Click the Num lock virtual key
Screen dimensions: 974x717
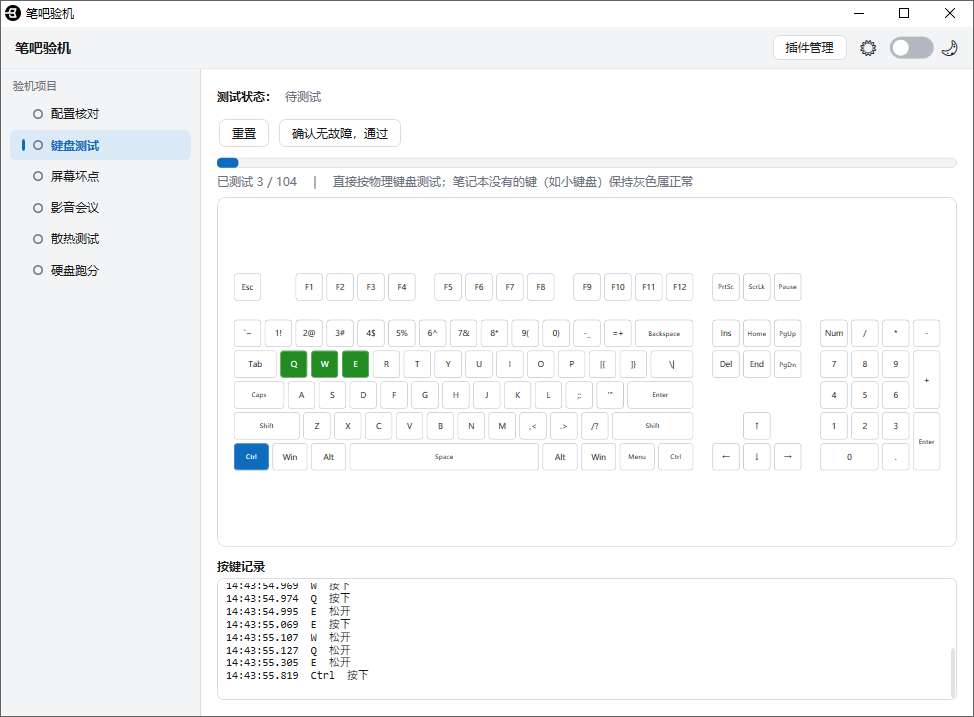point(834,334)
